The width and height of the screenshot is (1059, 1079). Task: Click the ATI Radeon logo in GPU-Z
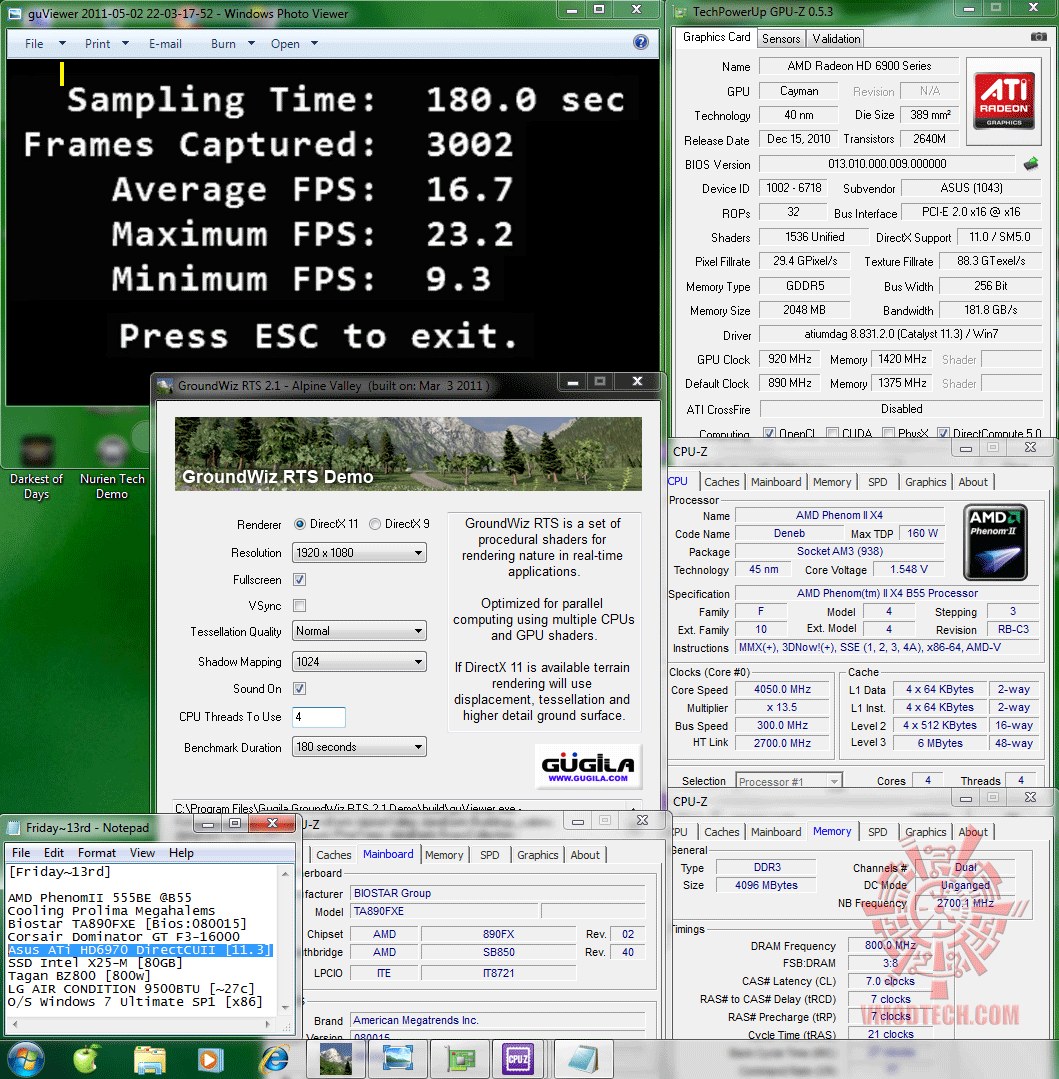[x=1004, y=101]
